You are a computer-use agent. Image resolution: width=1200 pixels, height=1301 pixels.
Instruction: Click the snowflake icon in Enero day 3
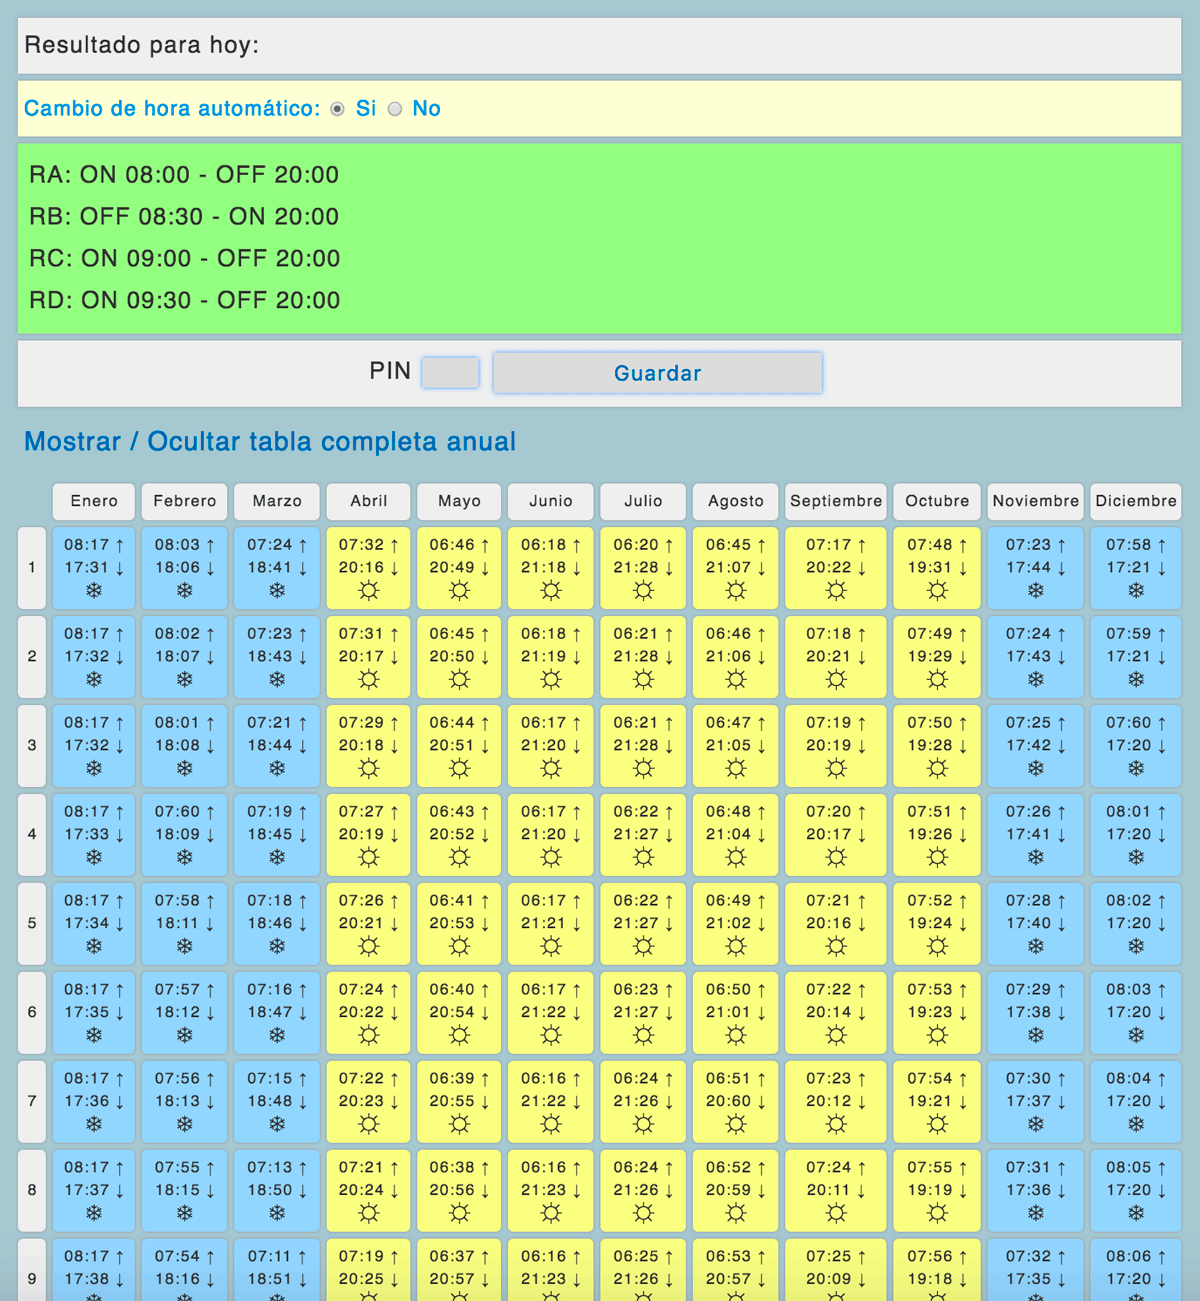pos(94,769)
